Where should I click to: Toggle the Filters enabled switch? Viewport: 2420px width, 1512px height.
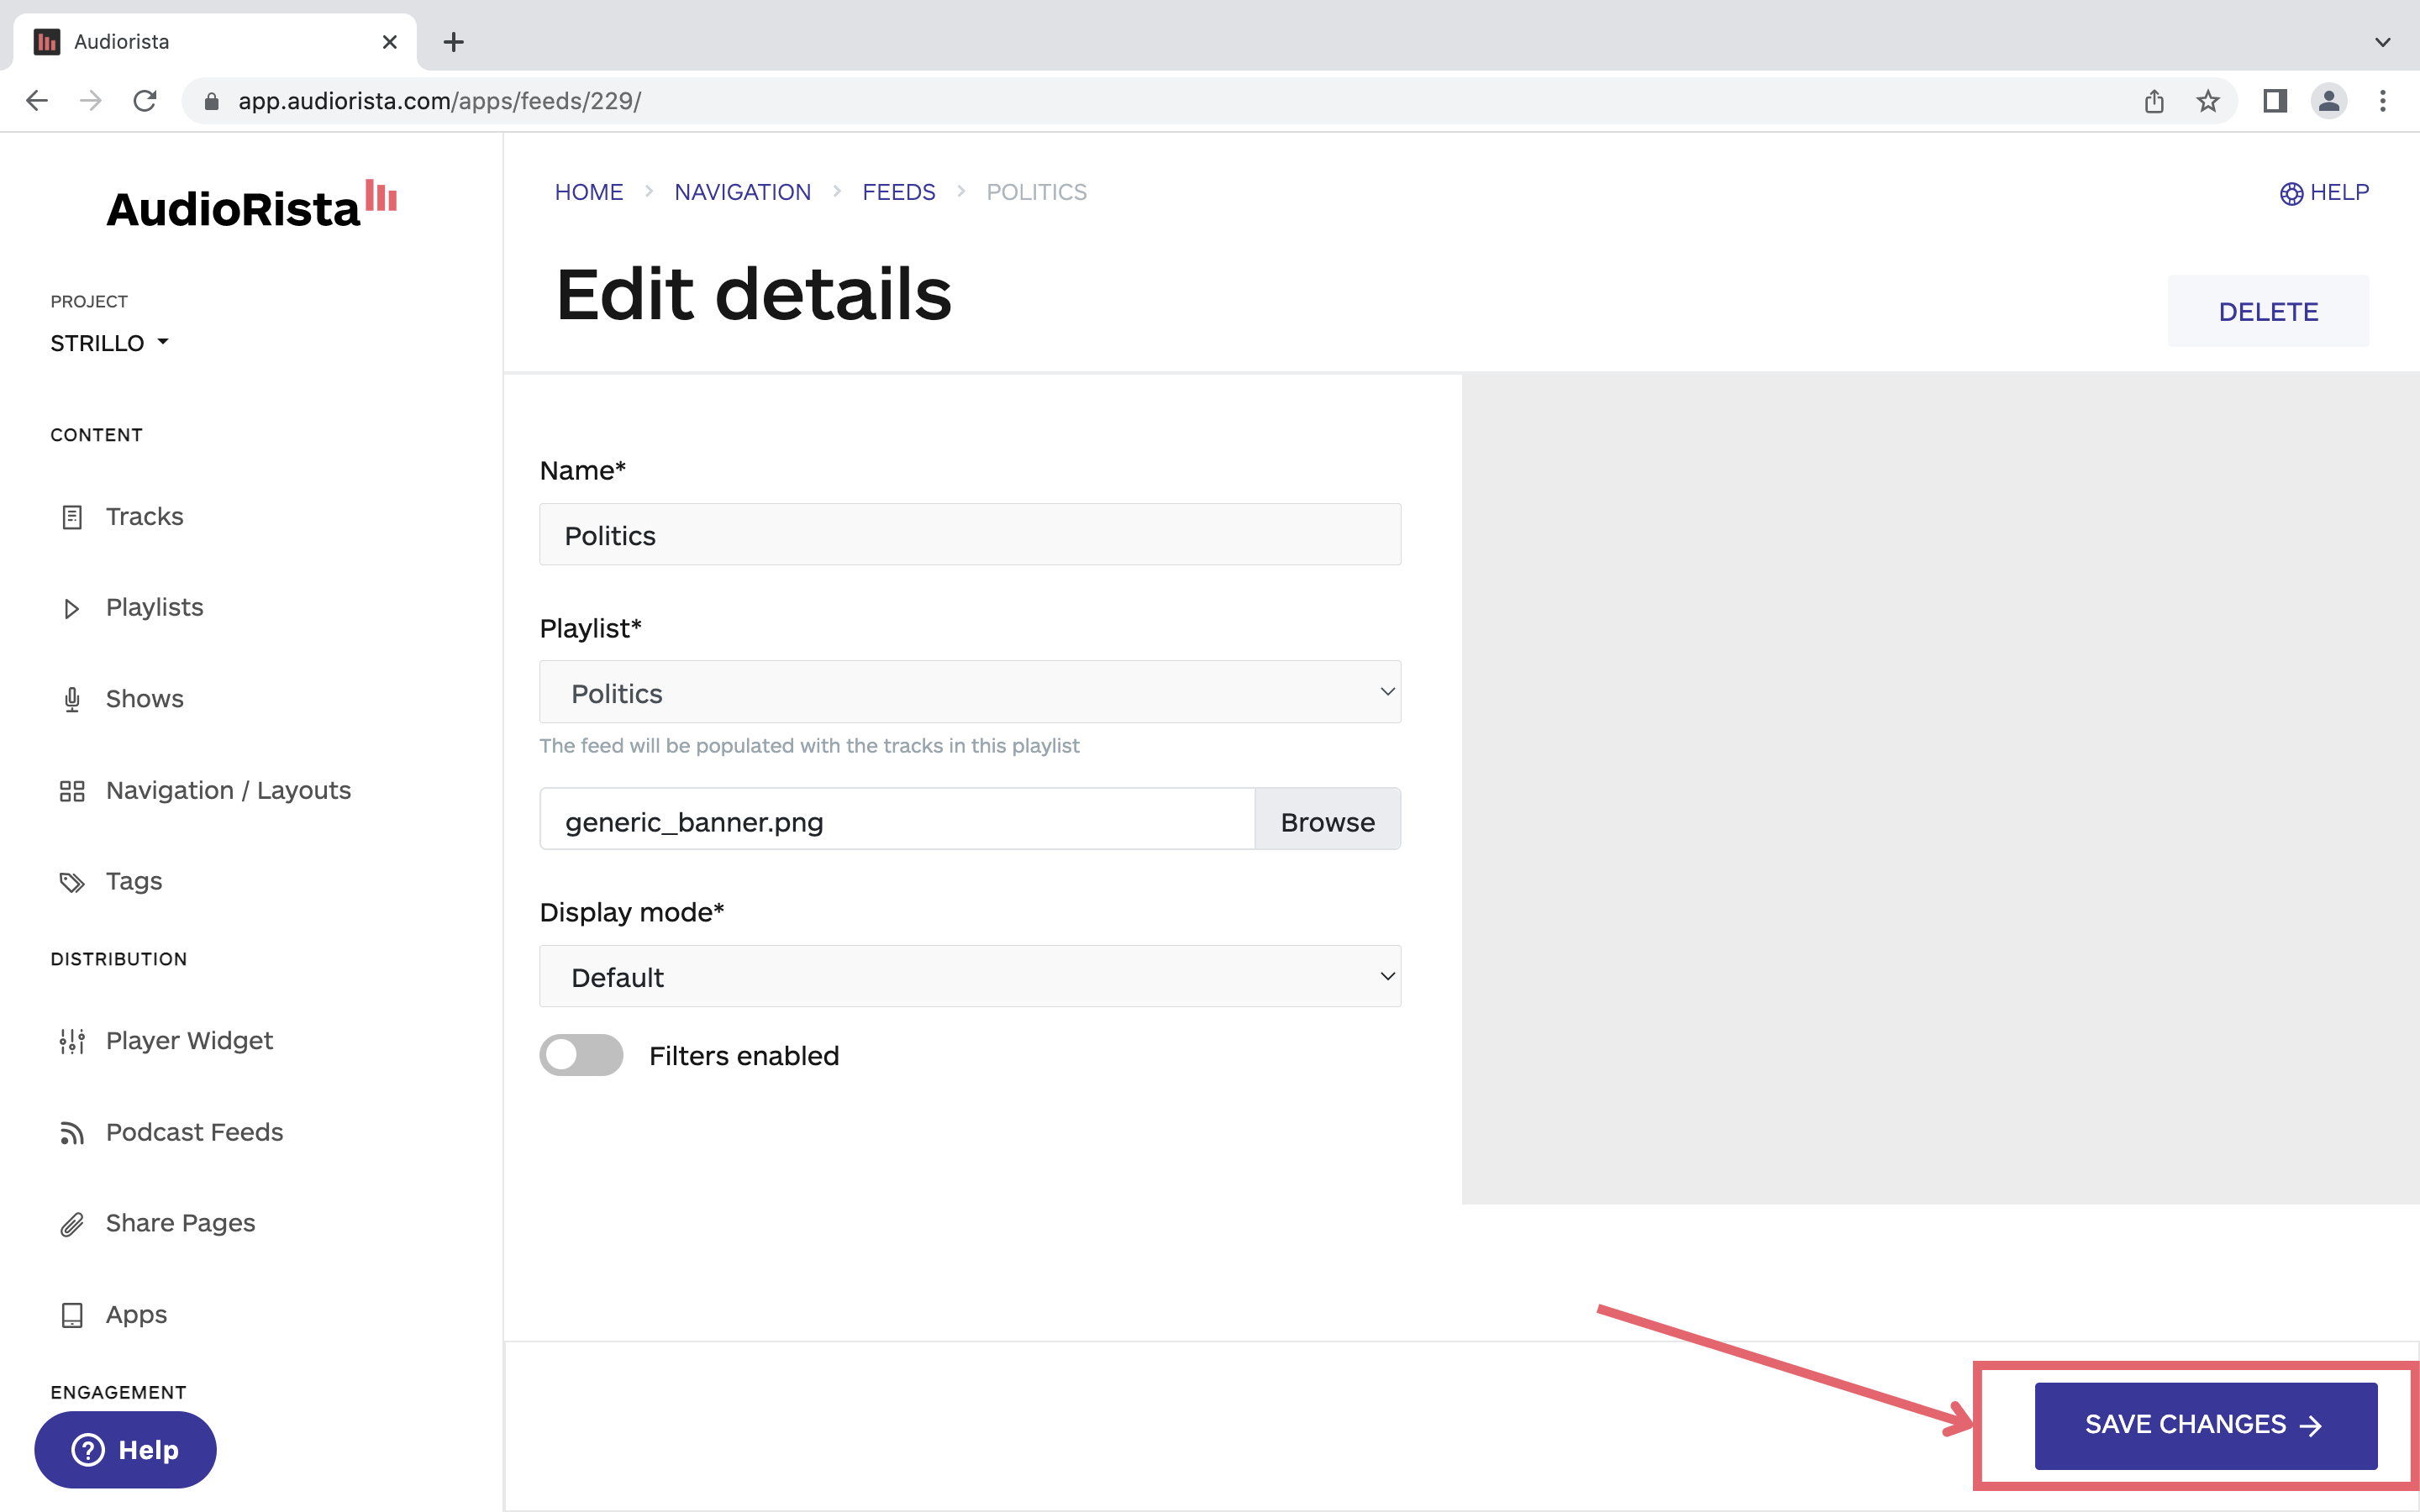pyautogui.click(x=581, y=1055)
